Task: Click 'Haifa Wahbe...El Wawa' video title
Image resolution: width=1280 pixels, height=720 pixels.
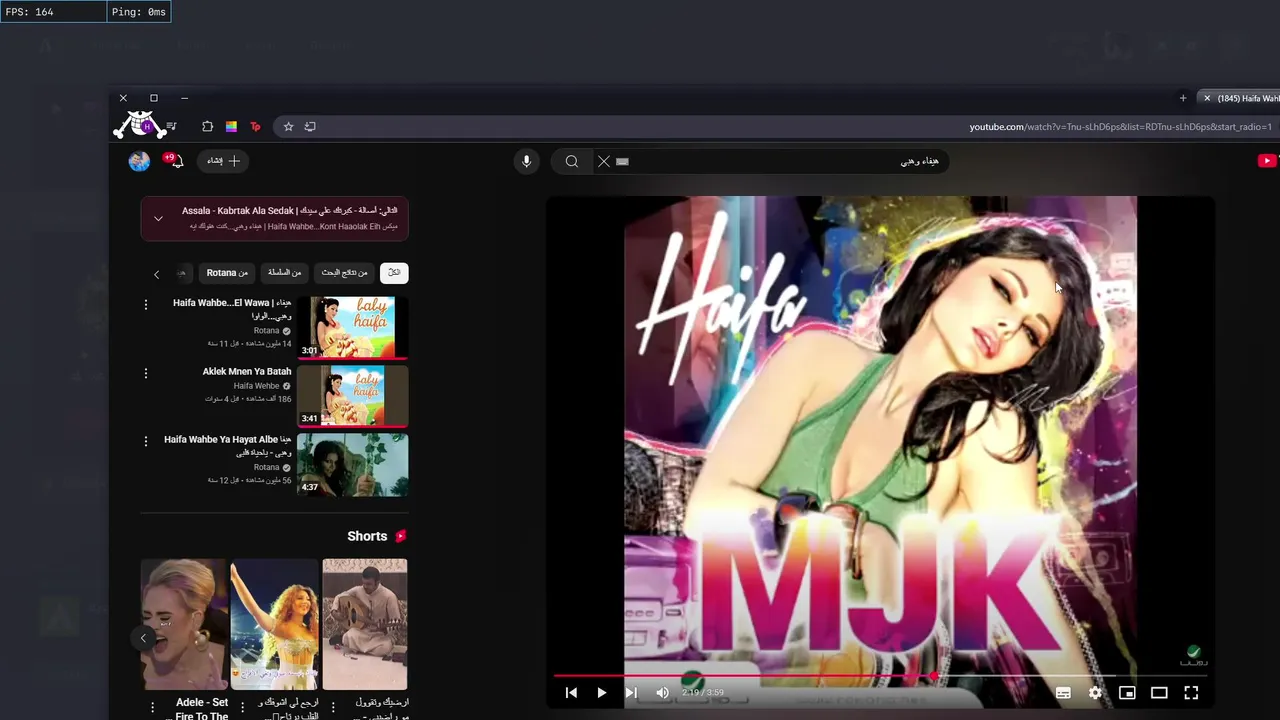Action: click(232, 309)
